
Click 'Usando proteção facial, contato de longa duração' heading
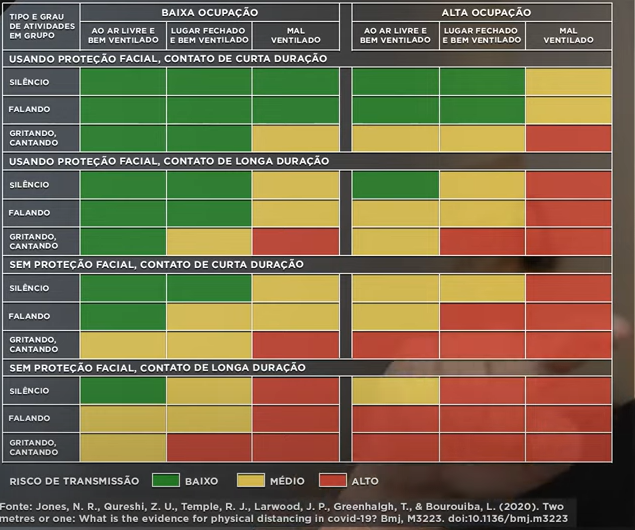click(x=168, y=161)
